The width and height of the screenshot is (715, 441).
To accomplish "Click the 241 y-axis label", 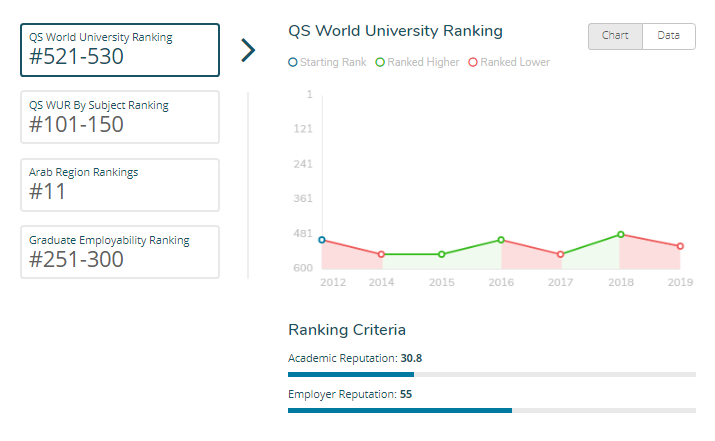I will click(303, 164).
